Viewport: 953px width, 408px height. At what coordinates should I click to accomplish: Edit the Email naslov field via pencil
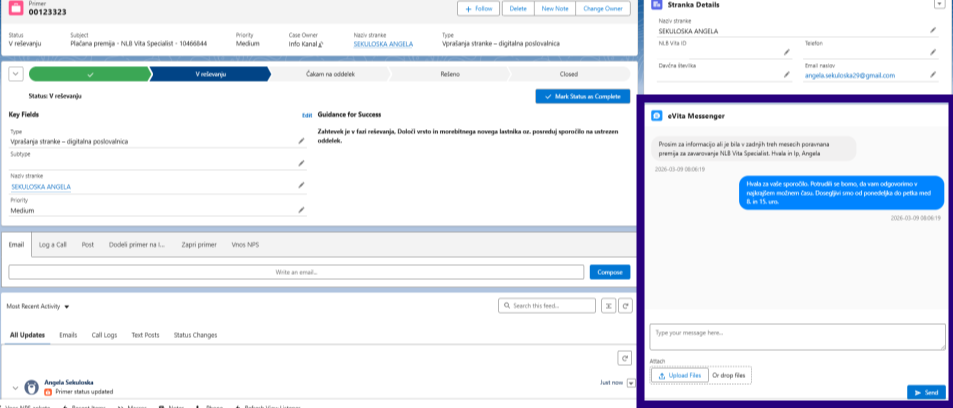[x=933, y=74]
